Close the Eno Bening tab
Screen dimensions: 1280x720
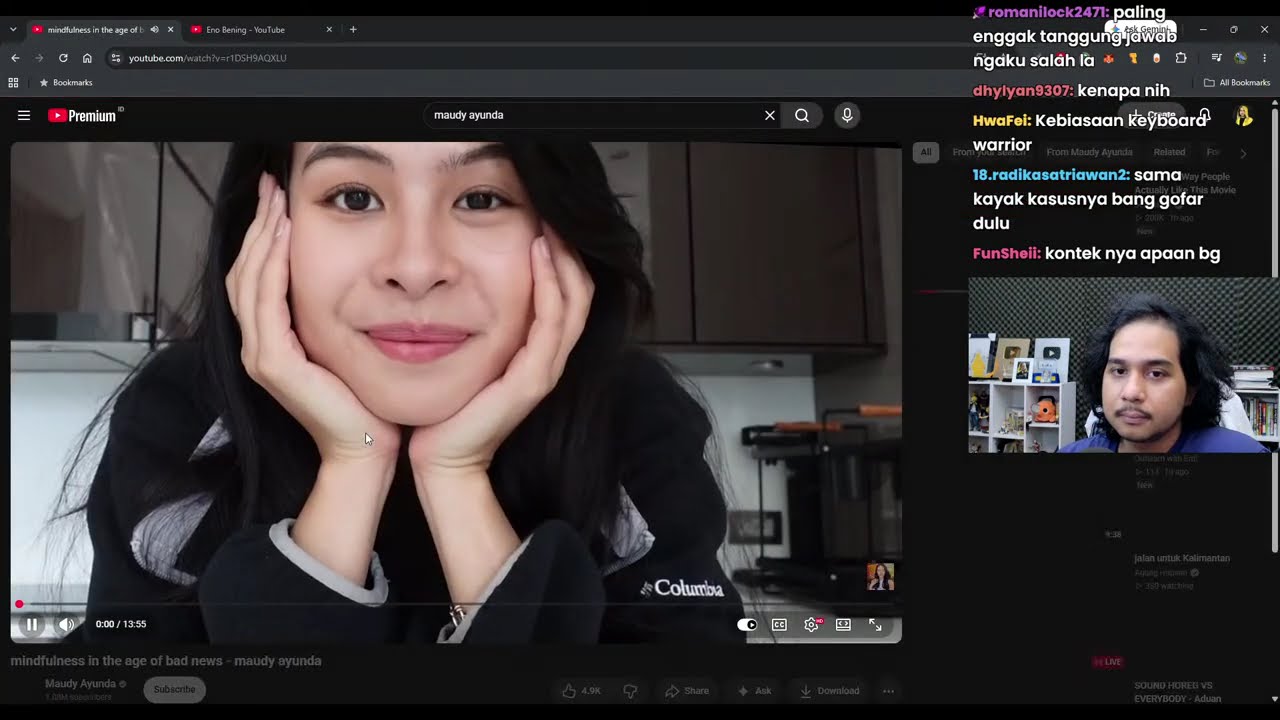pos(329,30)
